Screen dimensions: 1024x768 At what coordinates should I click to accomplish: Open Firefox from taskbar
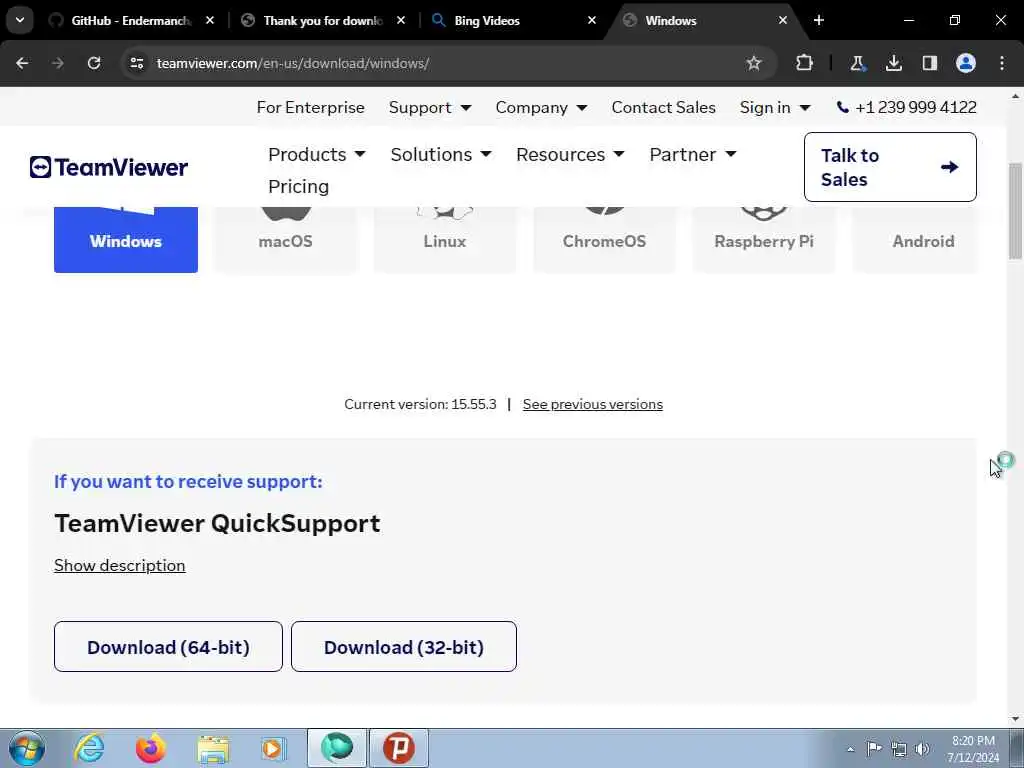[150, 748]
